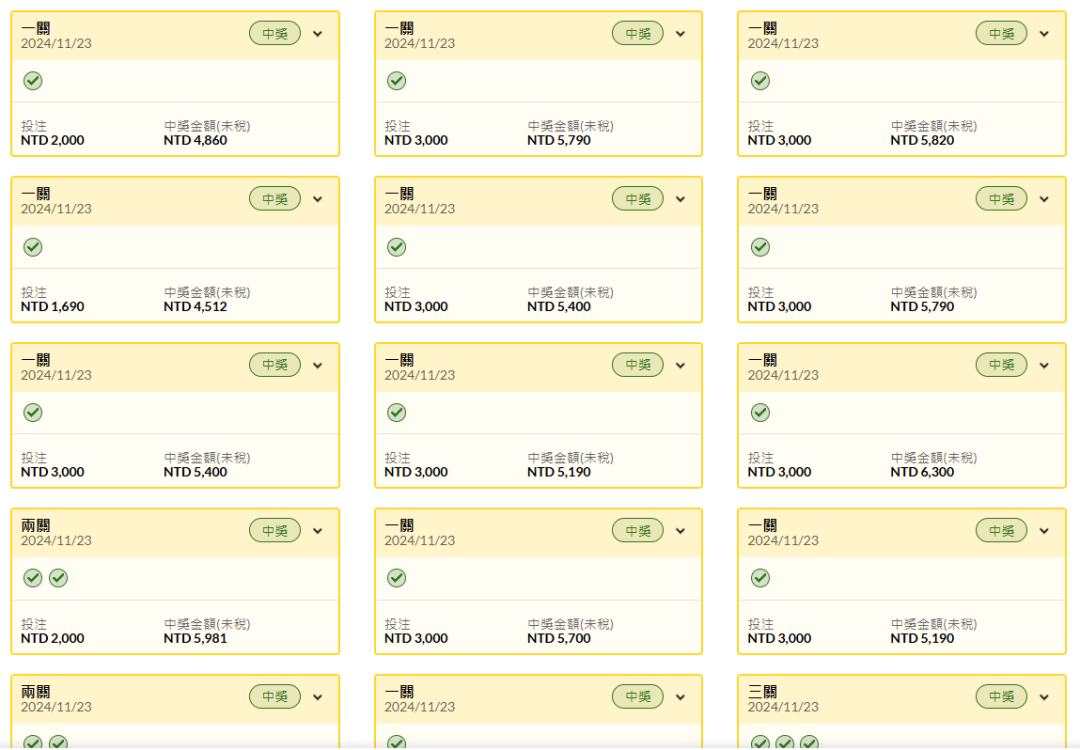Viewport: 1080px width, 750px height.
Task: Click the NTD 3,000 bet on the NTD 5,820 card
Action: point(780,140)
